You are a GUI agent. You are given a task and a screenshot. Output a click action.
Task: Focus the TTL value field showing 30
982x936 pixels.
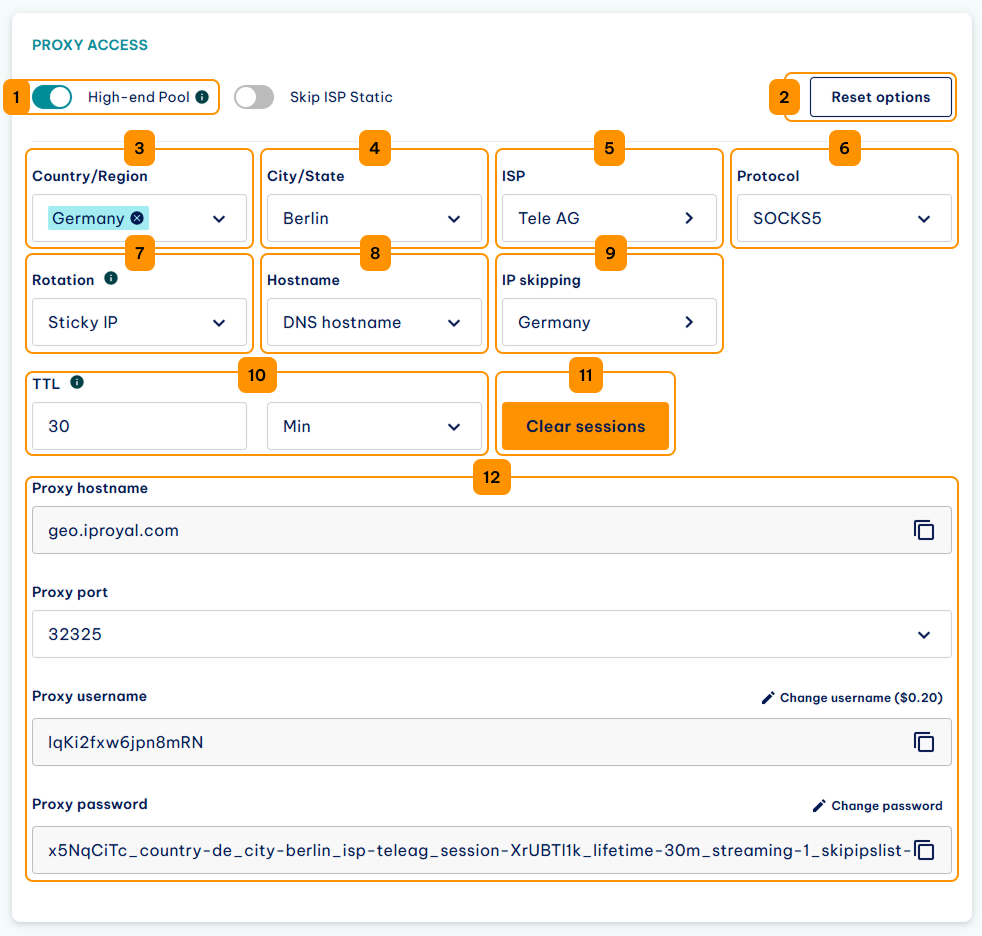[x=139, y=426]
